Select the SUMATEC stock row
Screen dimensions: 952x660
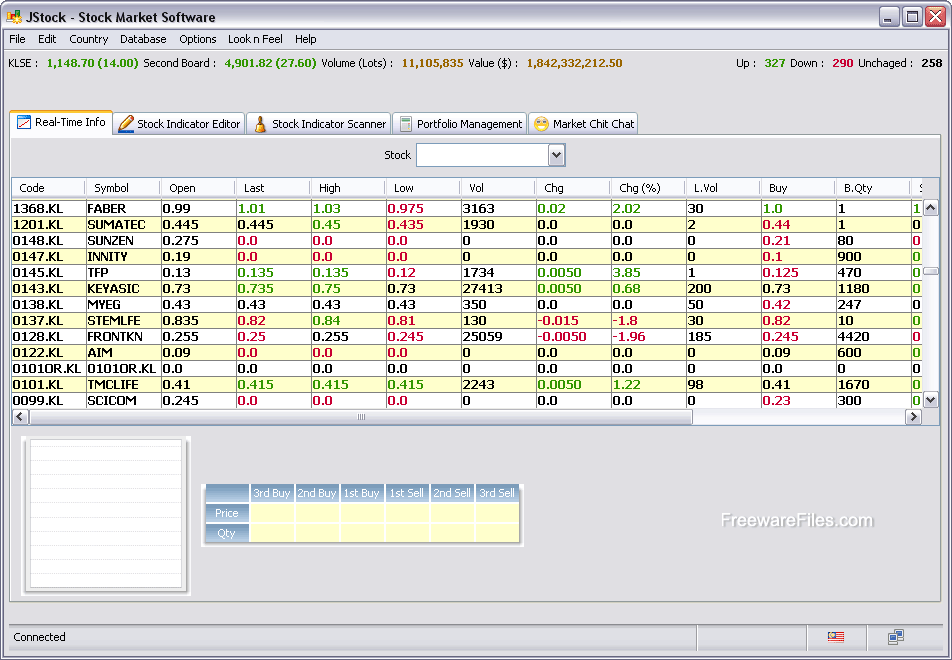466,225
